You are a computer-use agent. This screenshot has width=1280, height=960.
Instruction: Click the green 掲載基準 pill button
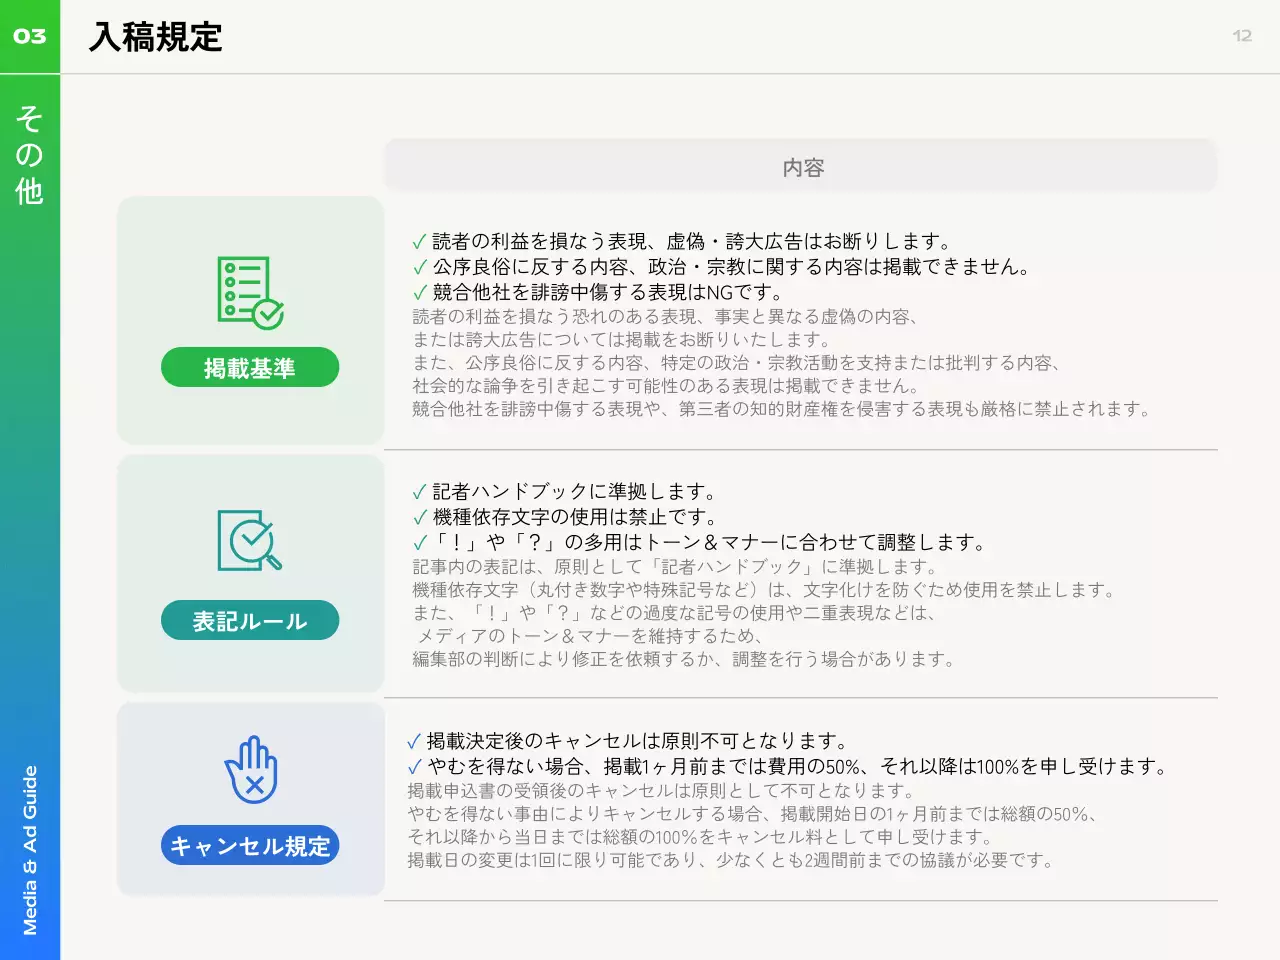click(250, 368)
